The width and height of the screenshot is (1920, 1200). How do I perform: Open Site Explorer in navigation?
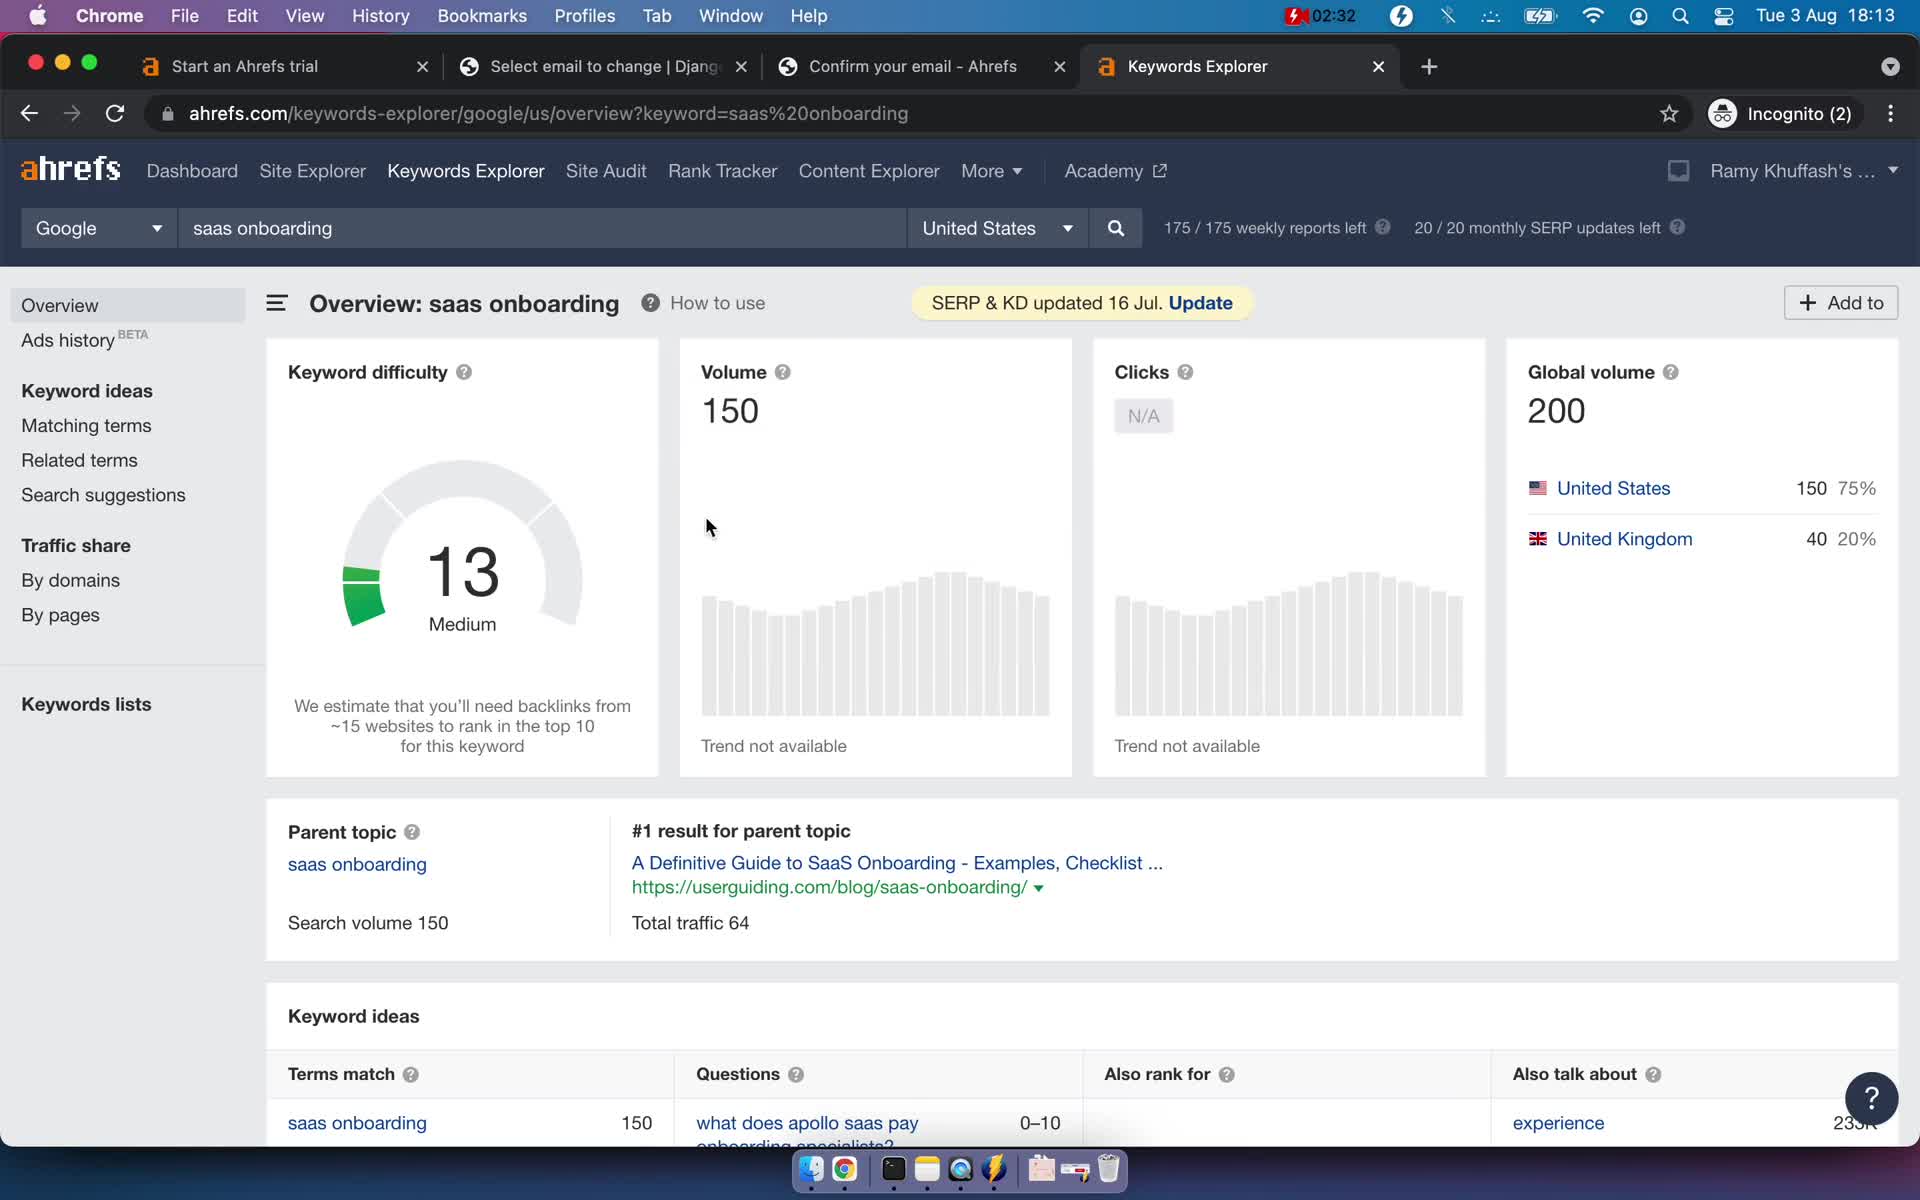(x=313, y=171)
